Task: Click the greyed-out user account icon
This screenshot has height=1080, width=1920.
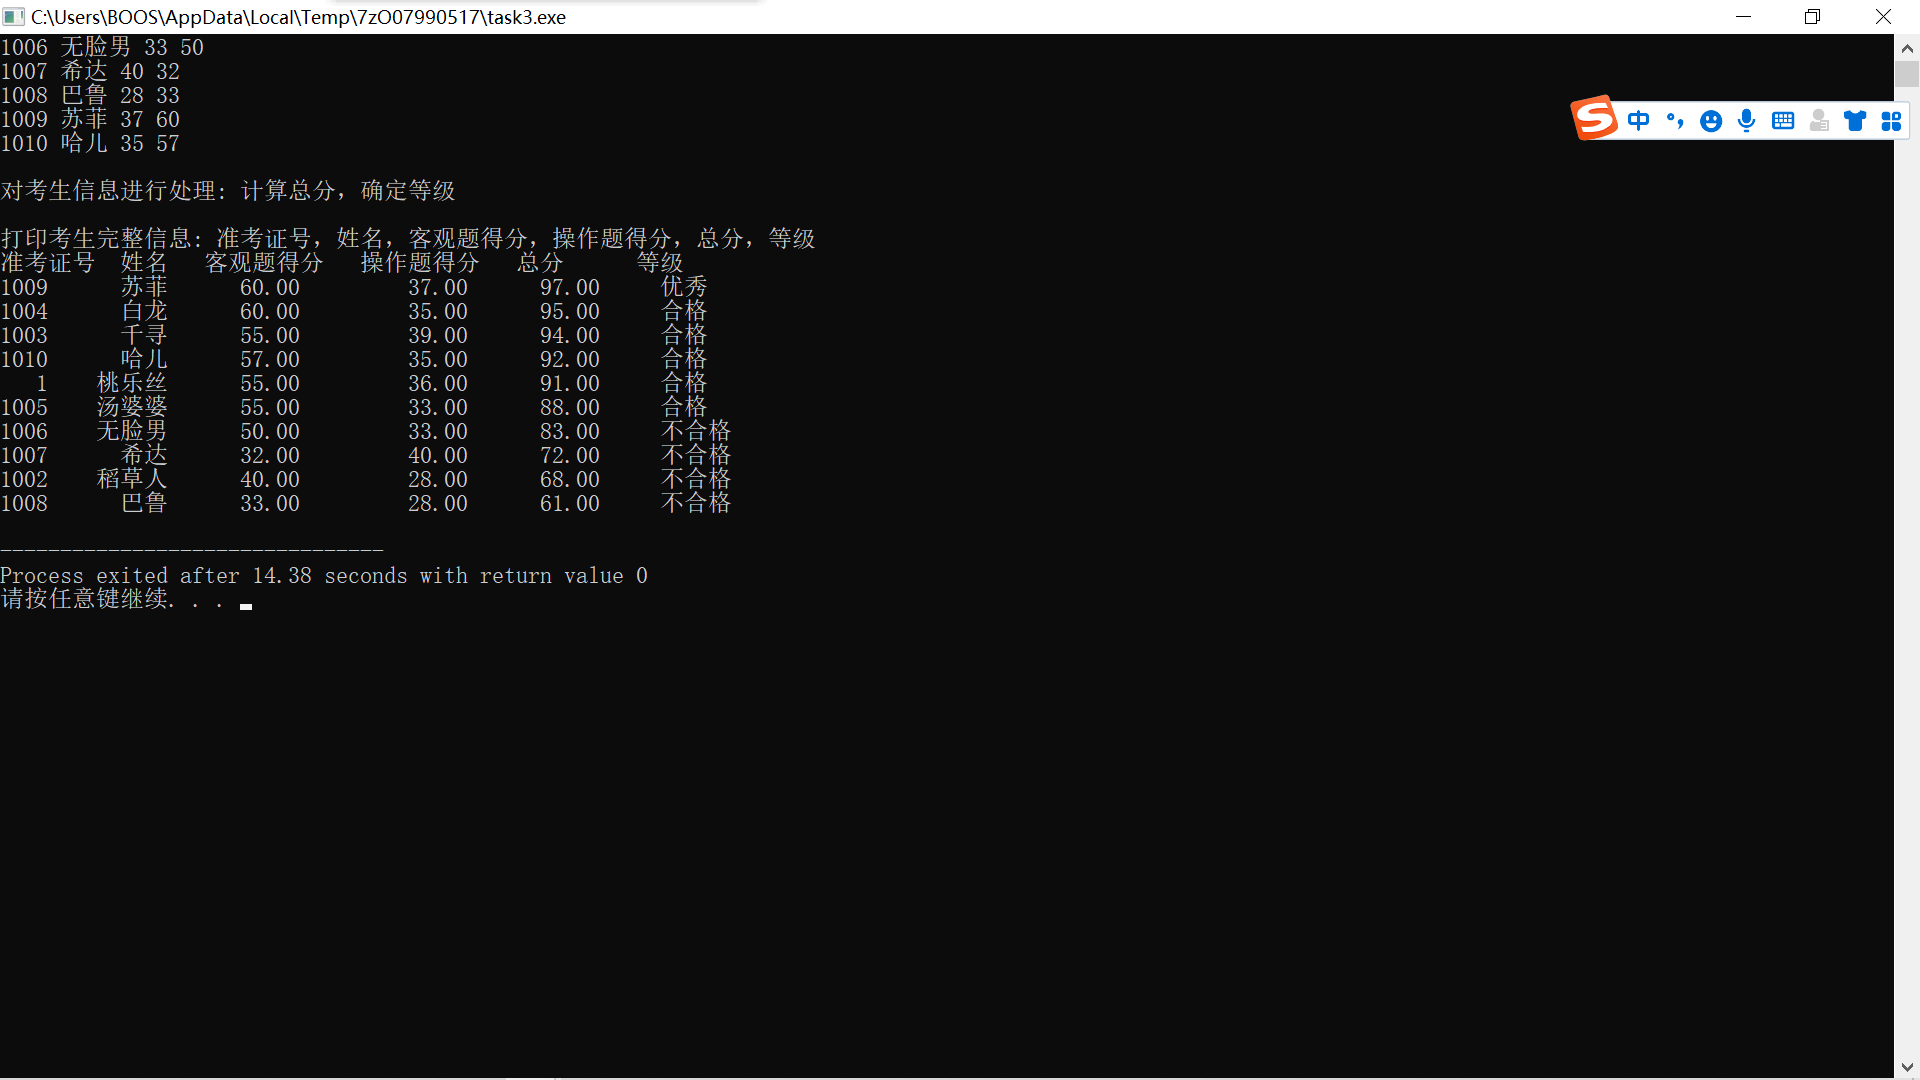Action: (x=1819, y=121)
